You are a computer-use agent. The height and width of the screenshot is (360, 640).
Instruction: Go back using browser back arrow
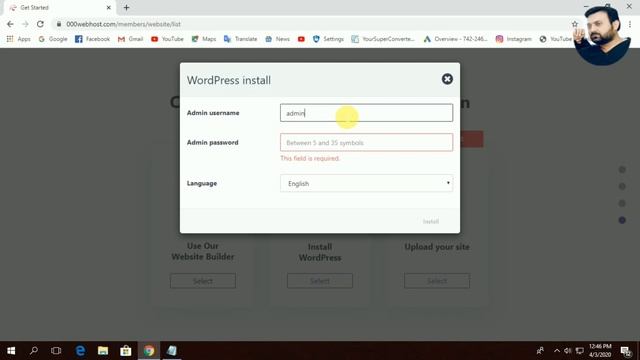(10, 24)
